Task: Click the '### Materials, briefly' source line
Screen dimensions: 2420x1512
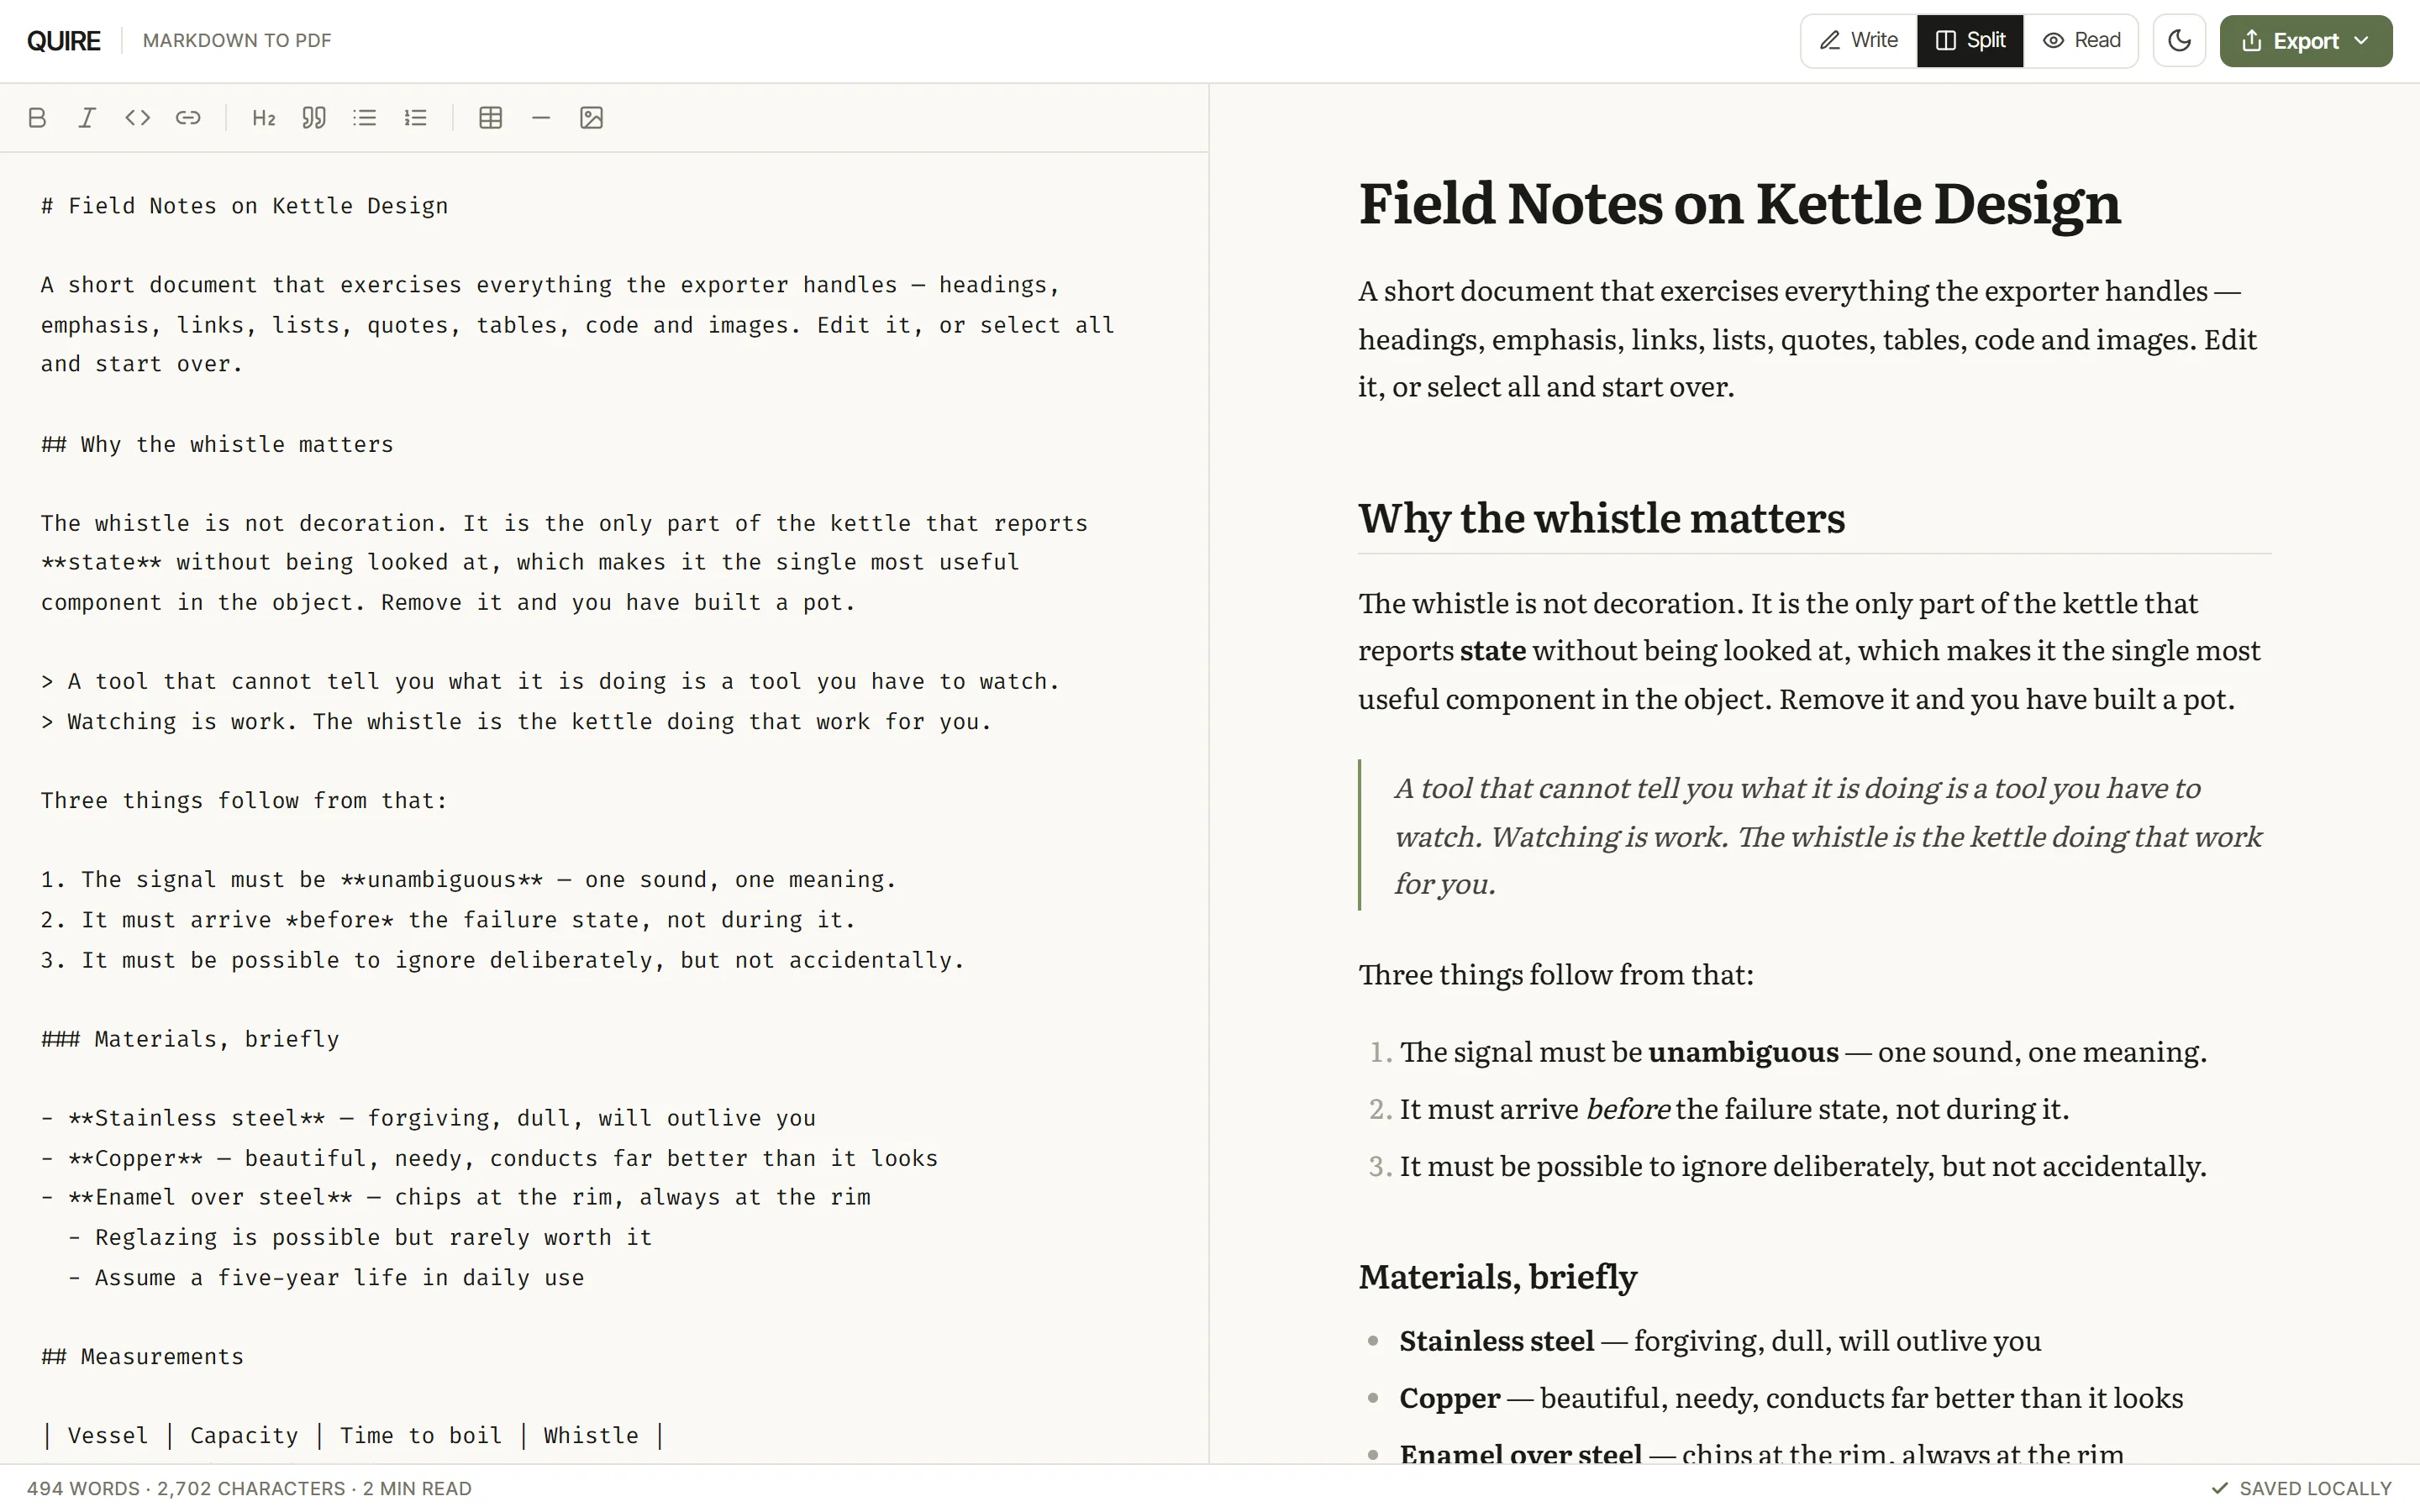Action: [x=190, y=1039]
